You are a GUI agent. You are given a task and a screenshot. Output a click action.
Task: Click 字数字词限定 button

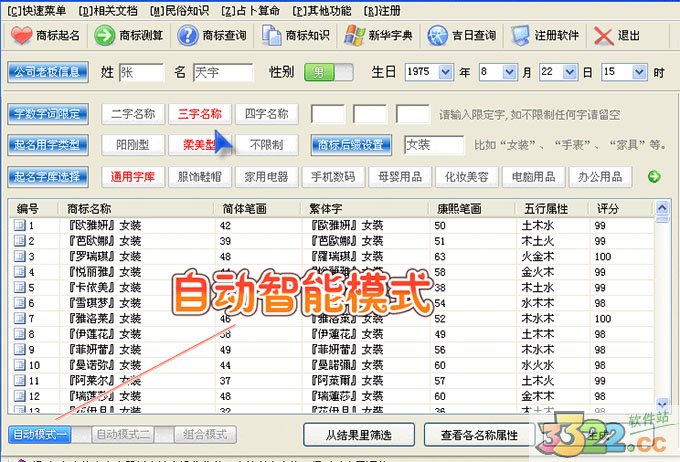(48, 114)
